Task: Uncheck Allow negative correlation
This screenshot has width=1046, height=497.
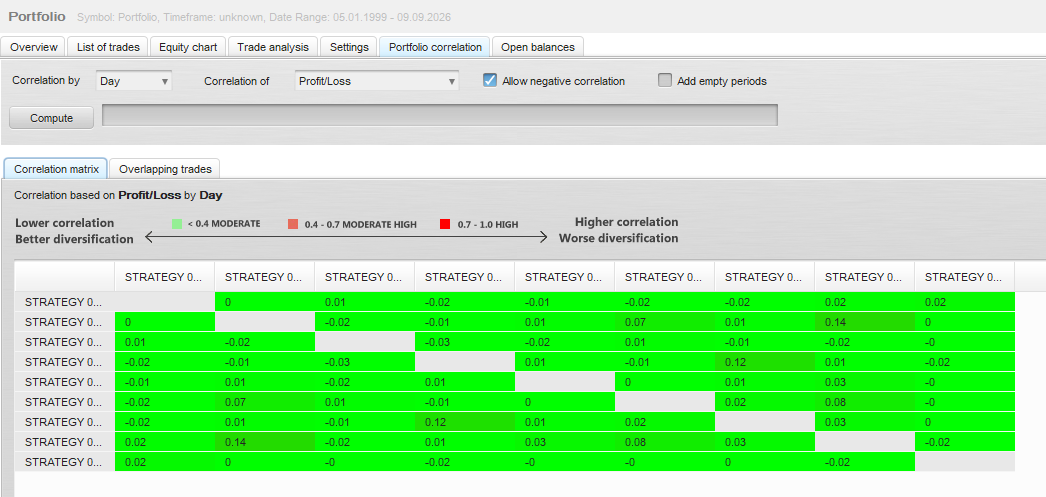Action: coord(490,81)
